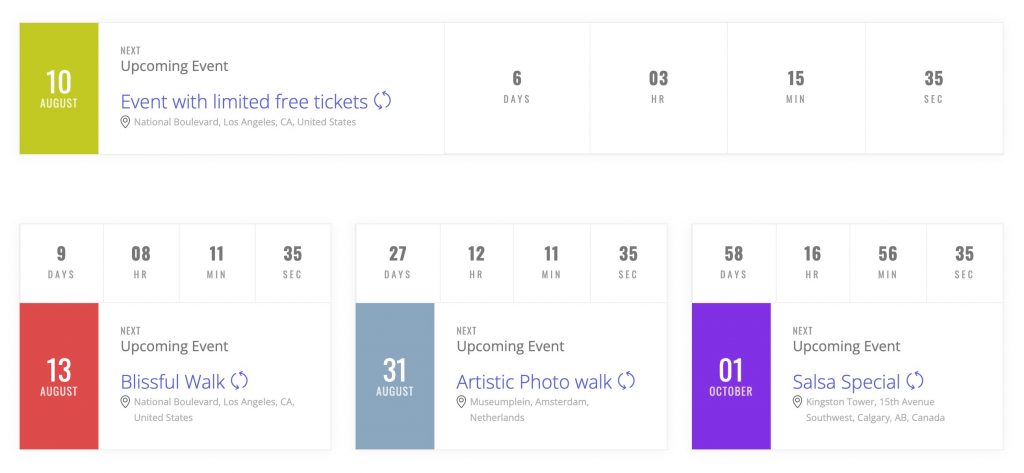Click the 35 SEC cell above Blissful Walk

tap(293, 263)
